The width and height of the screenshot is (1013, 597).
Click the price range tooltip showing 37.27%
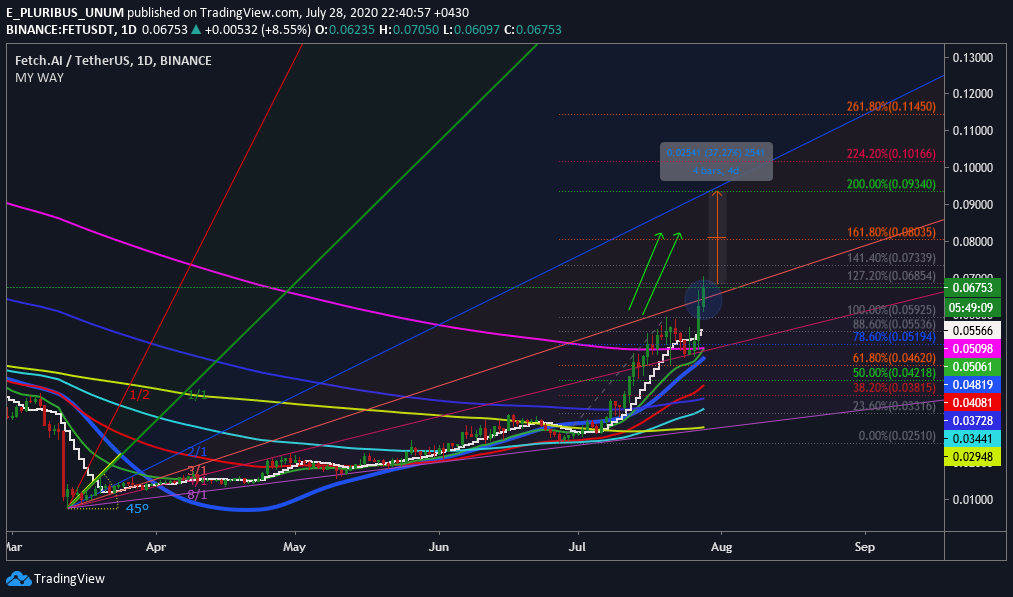[716, 161]
